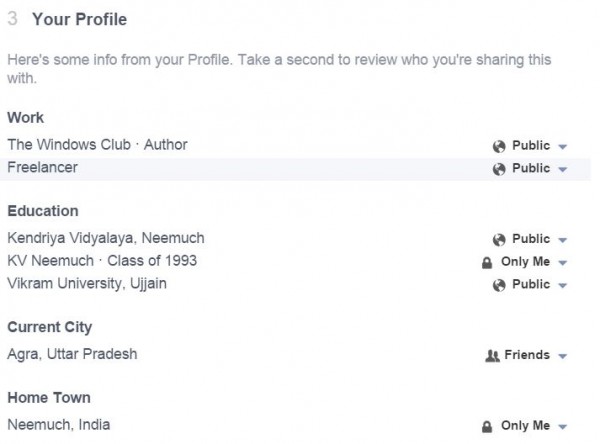Expand privacy arrow on the Freelancer row
The image size is (600, 444).
pyautogui.click(x=562, y=169)
